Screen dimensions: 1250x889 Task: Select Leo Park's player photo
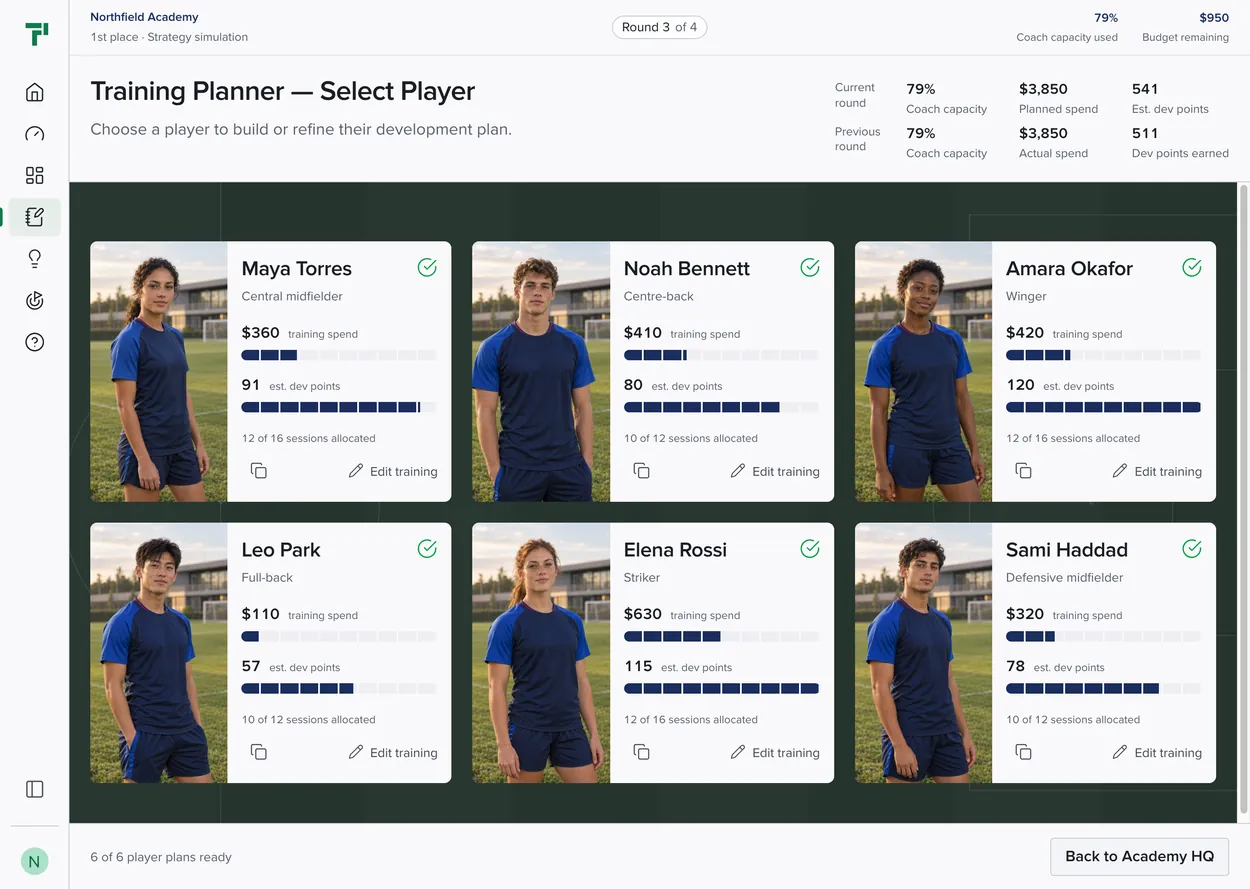pyautogui.click(x=159, y=652)
